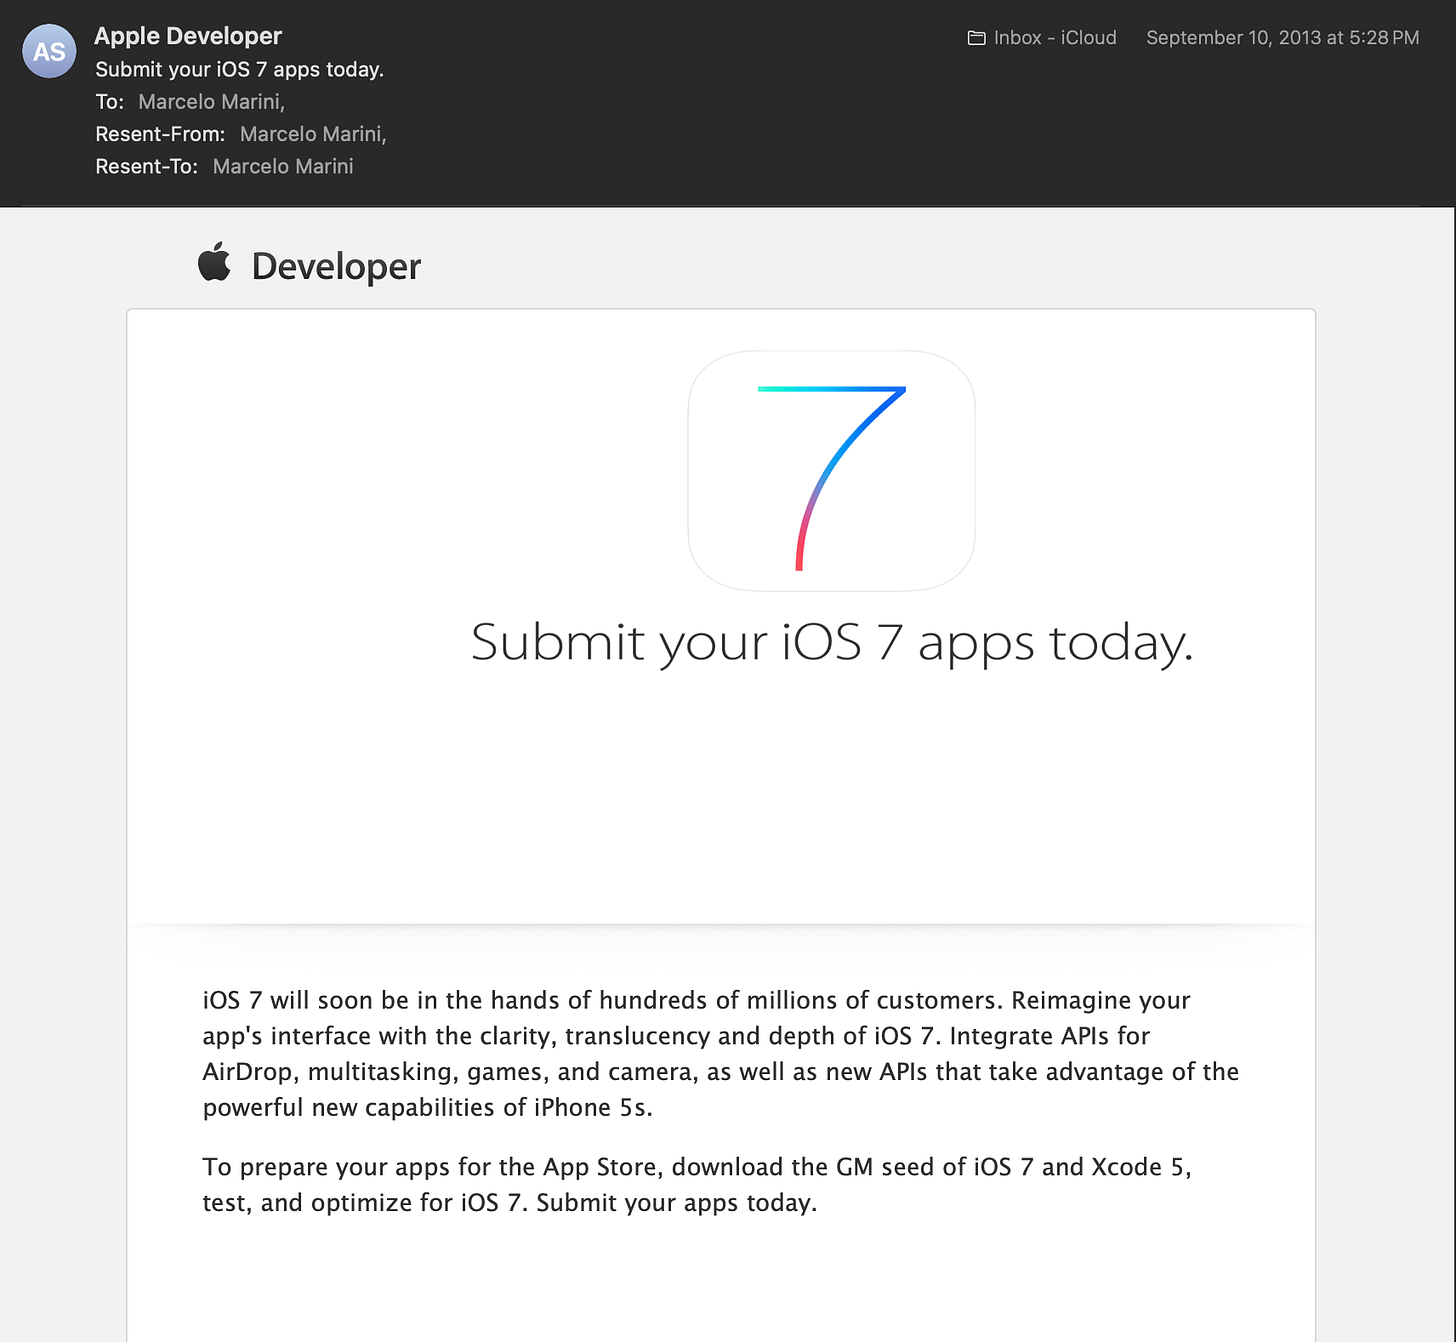This screenshot has height=1342, width=1456.
Task: Click the subject line in the message header
Action: coord(240,69)
